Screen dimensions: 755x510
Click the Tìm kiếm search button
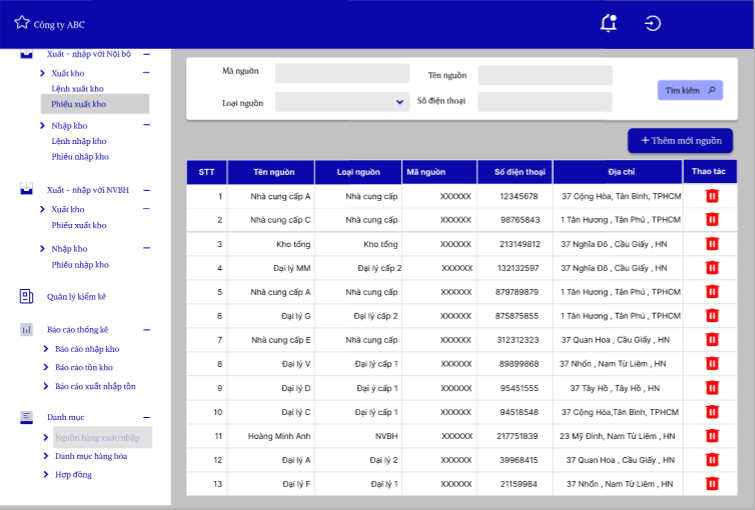(x=690, y=90)
